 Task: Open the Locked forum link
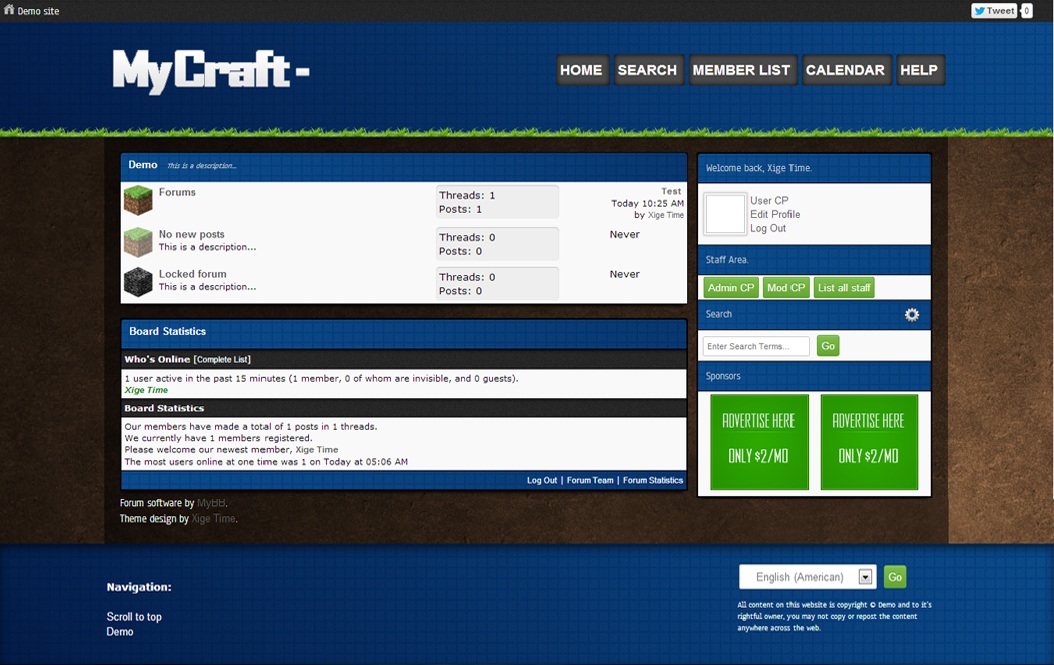pos(192,274)
